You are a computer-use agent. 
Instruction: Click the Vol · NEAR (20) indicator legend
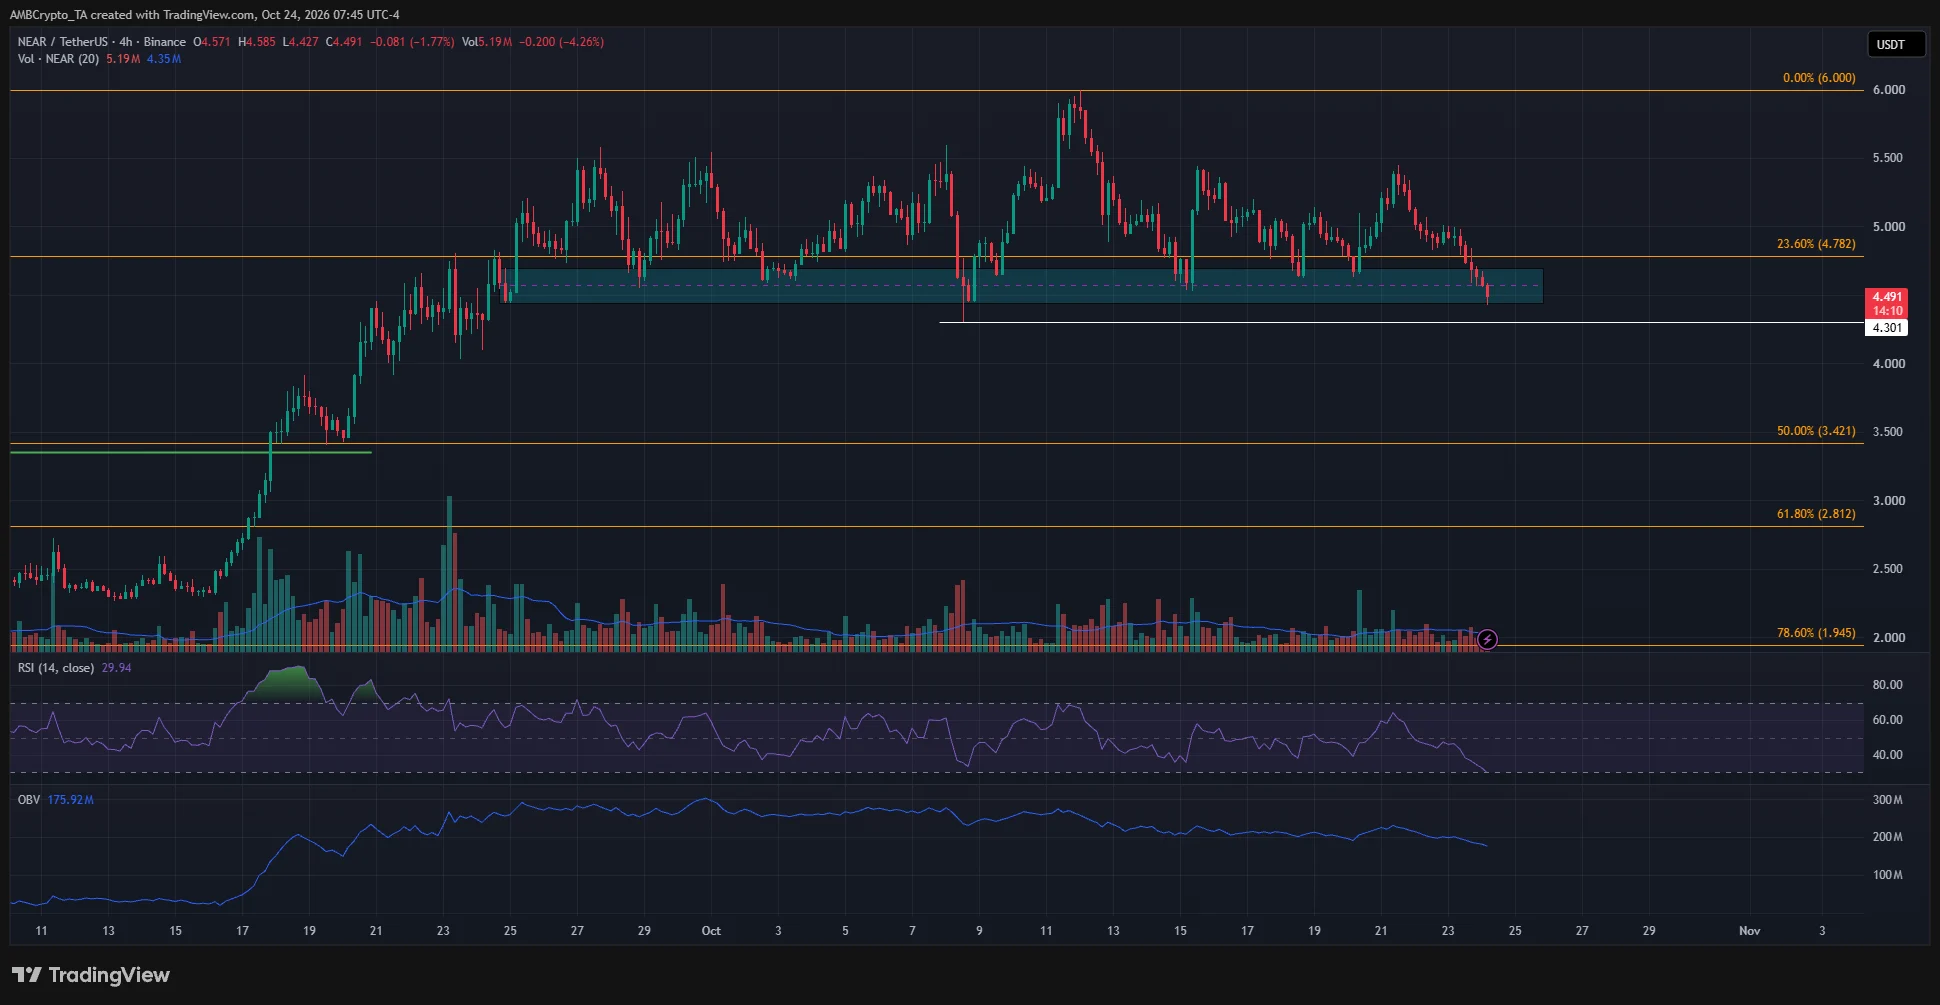click(x=58, y=59)
